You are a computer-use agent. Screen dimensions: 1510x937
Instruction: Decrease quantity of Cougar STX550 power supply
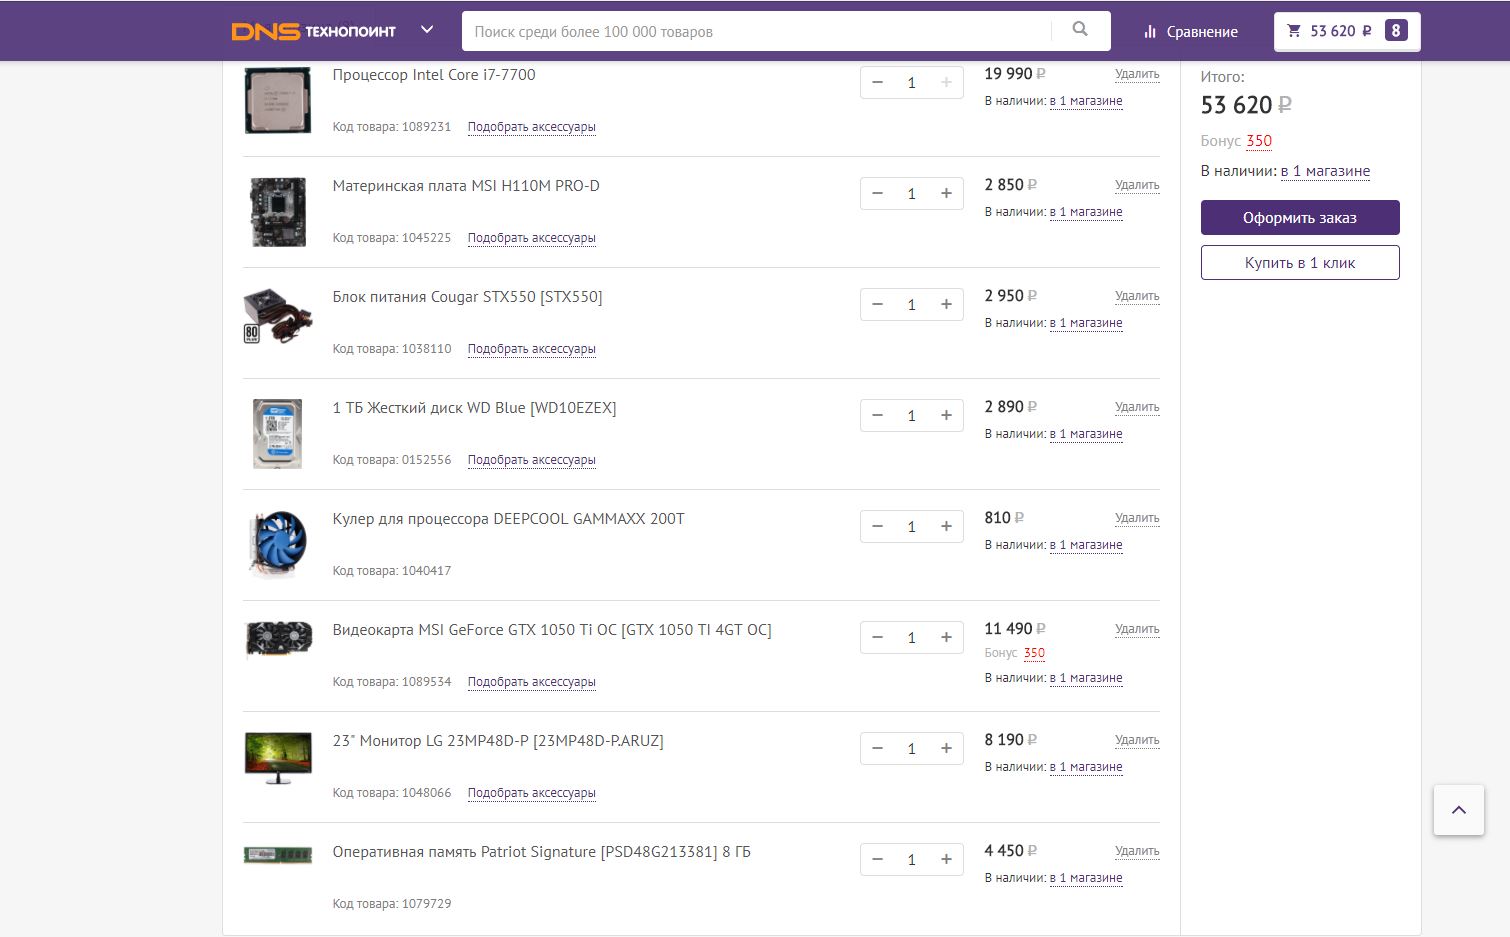coord(878,305)
